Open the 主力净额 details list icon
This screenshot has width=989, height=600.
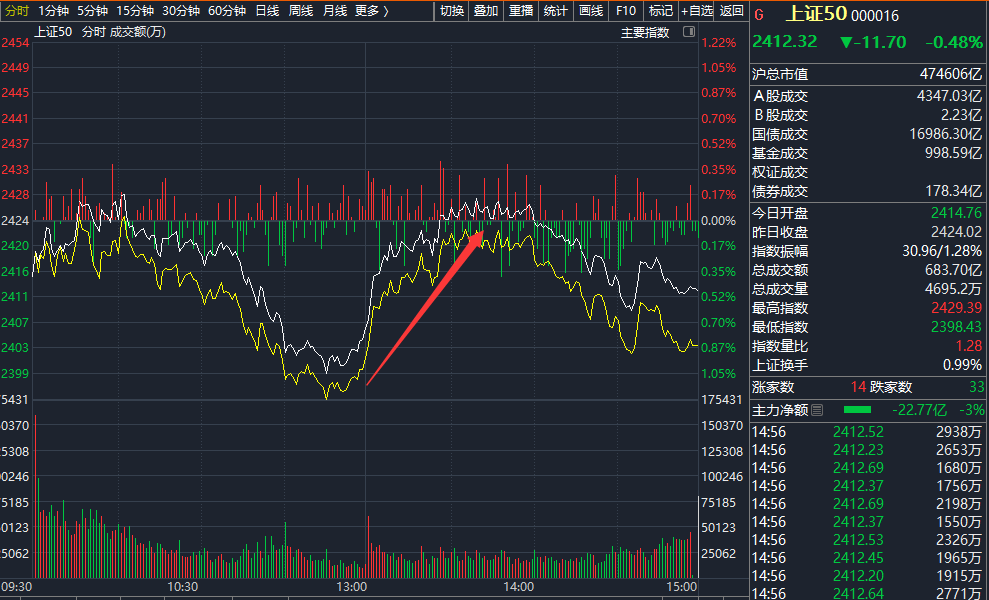(817, 410)
